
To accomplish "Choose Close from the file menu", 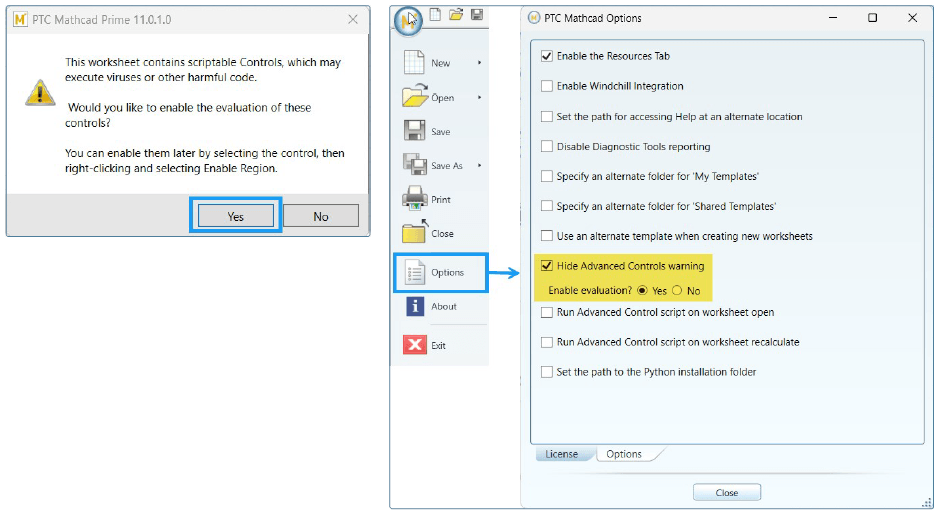I will coord(443,234).
